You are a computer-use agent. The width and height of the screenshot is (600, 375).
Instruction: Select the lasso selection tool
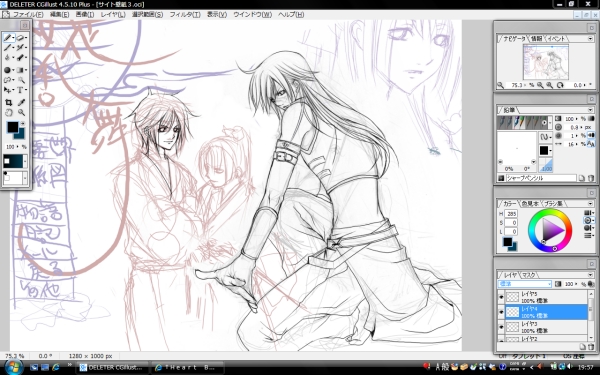[x=8, y=80]
